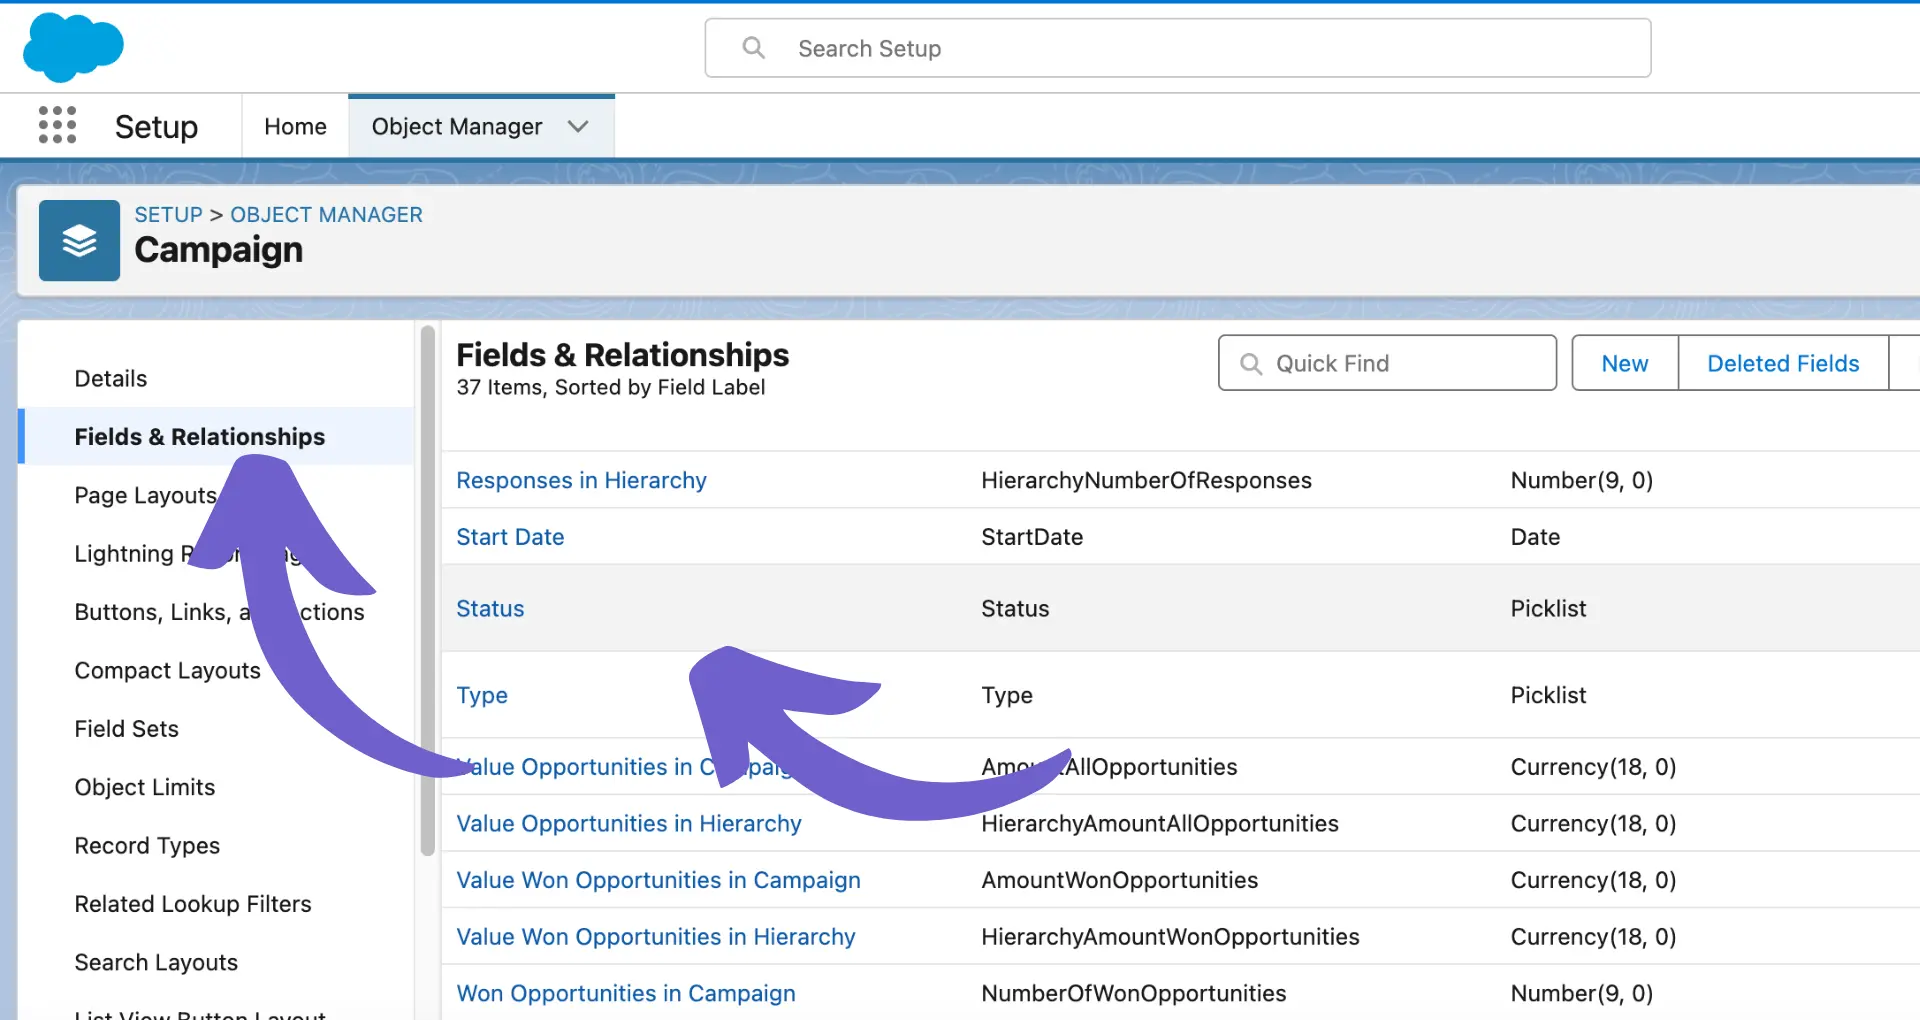Open the Responses in Hierarchy field

point(581,480)
